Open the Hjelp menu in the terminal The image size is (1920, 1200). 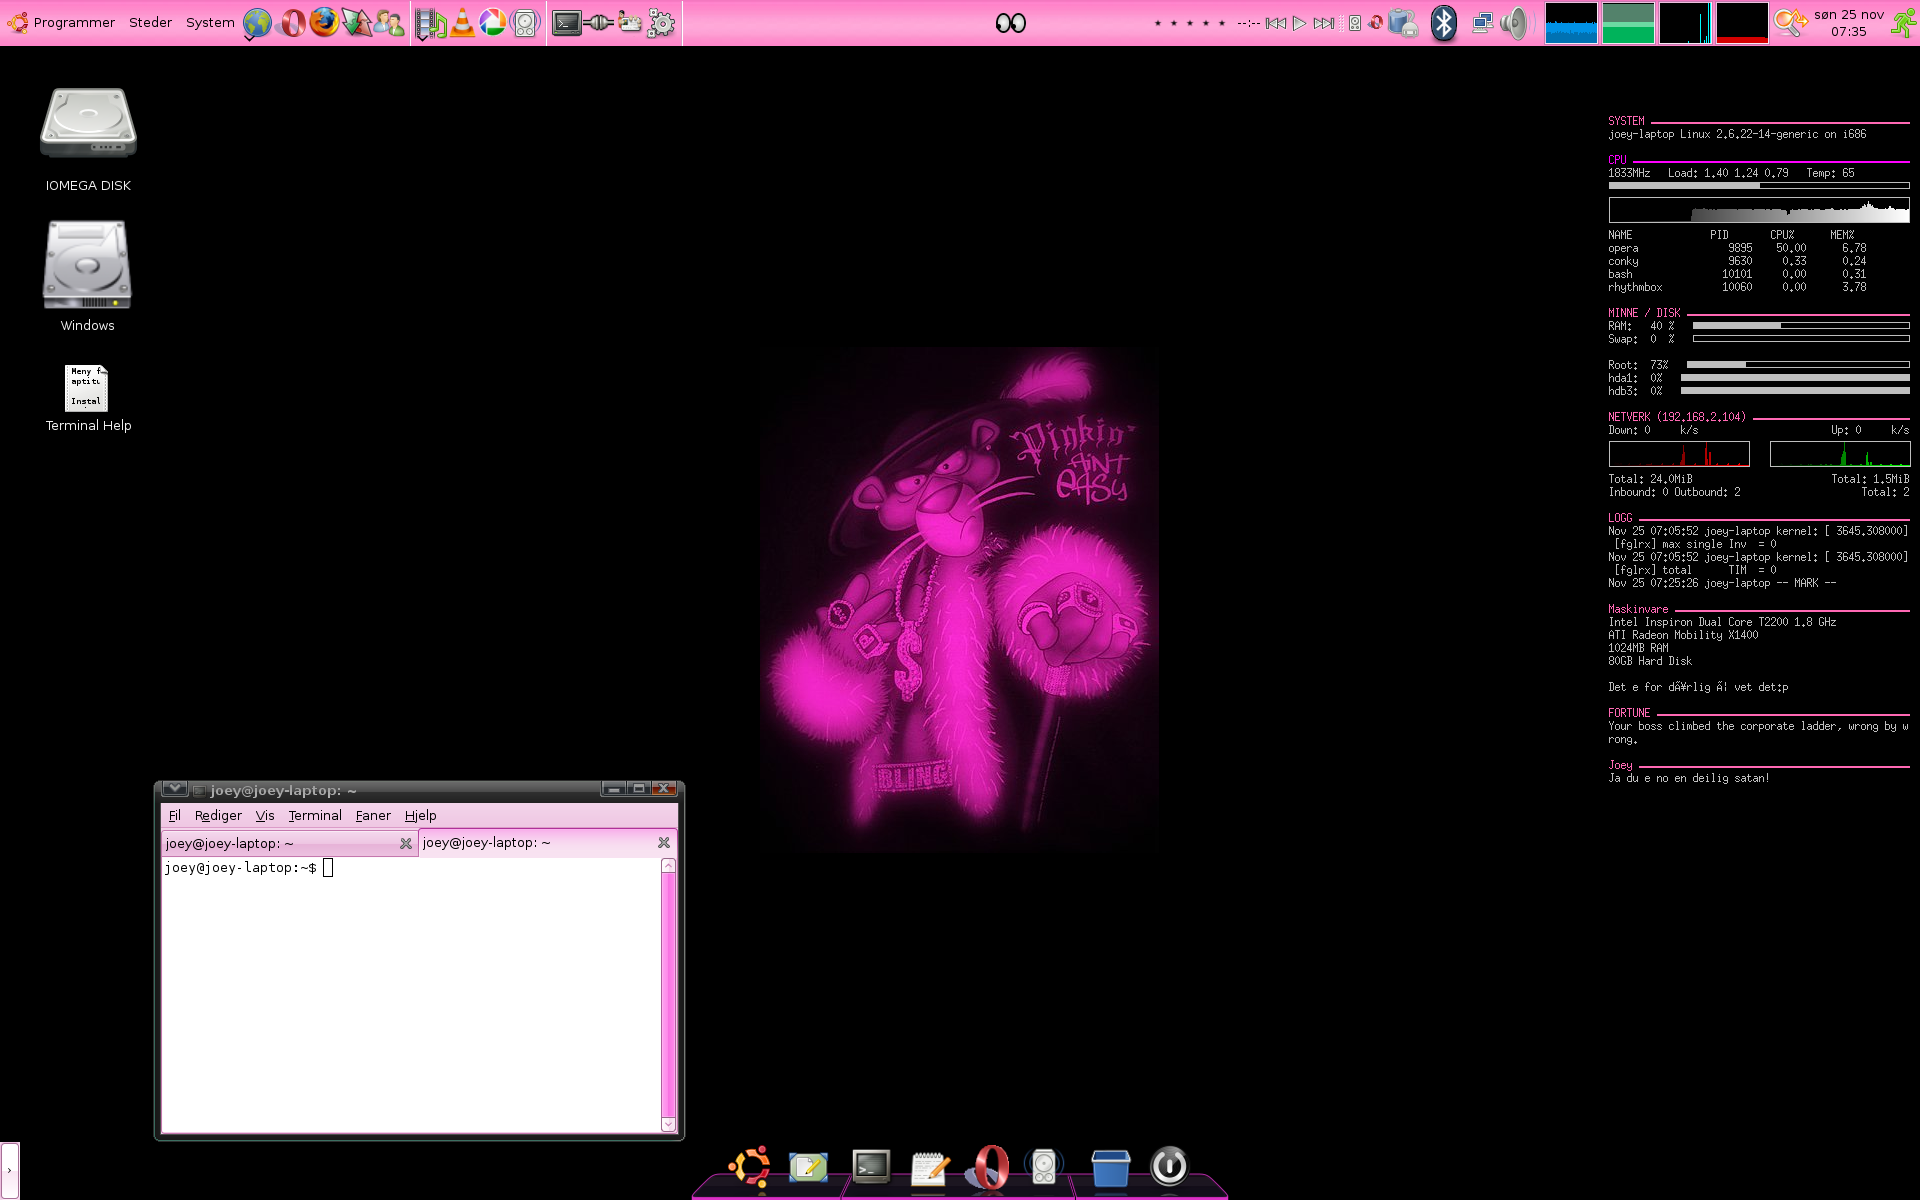click(x=421, y=816)
